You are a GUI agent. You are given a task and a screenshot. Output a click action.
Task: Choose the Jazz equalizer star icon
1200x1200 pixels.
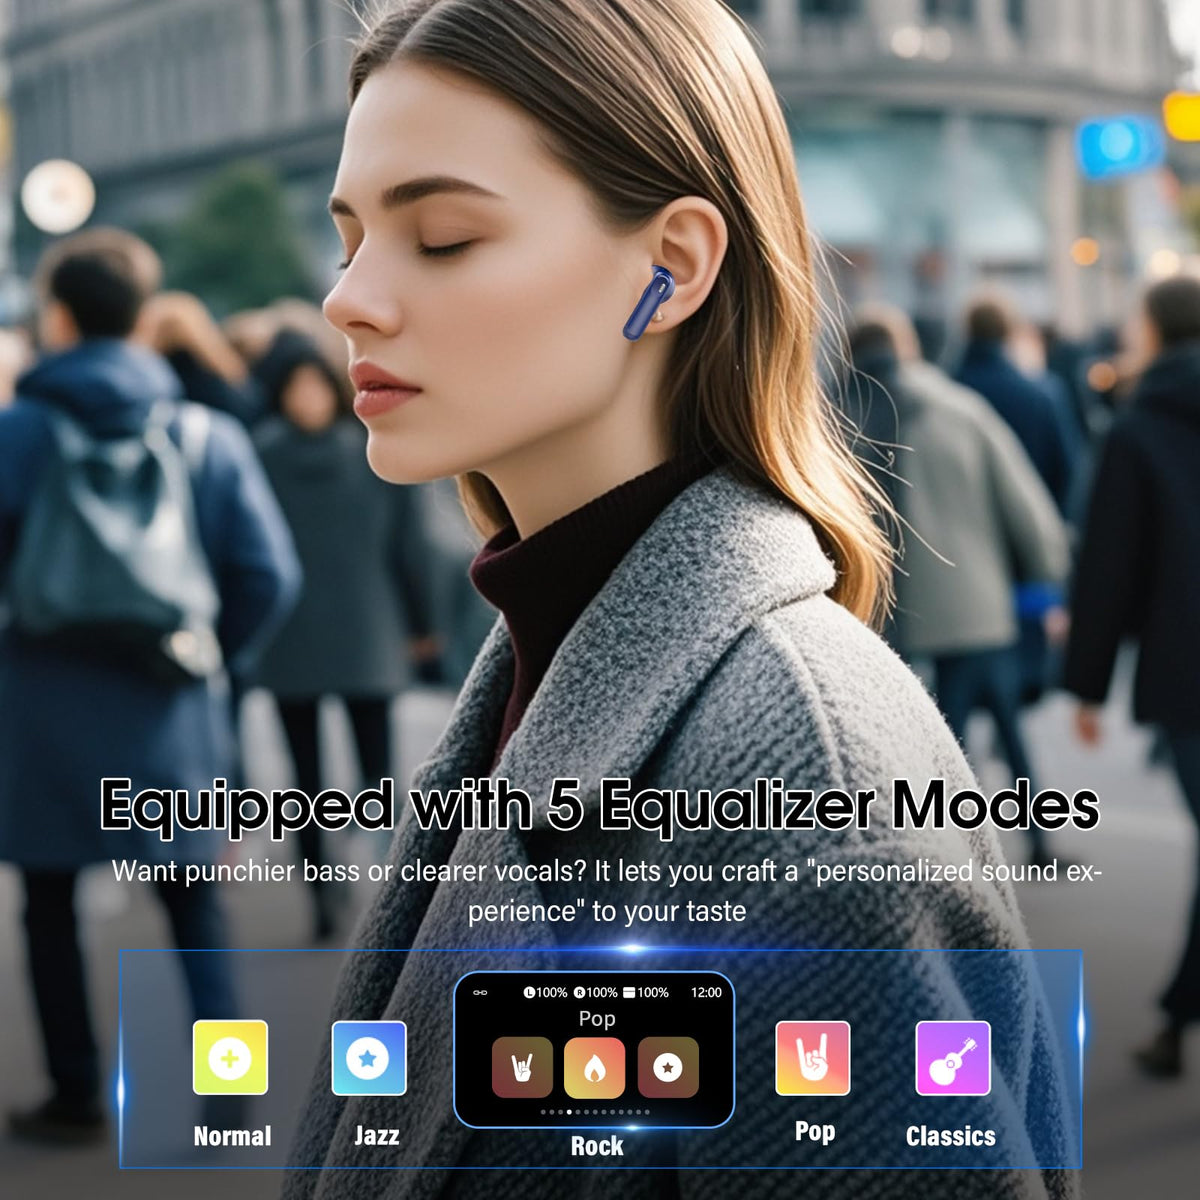[x=368, y=1057]
